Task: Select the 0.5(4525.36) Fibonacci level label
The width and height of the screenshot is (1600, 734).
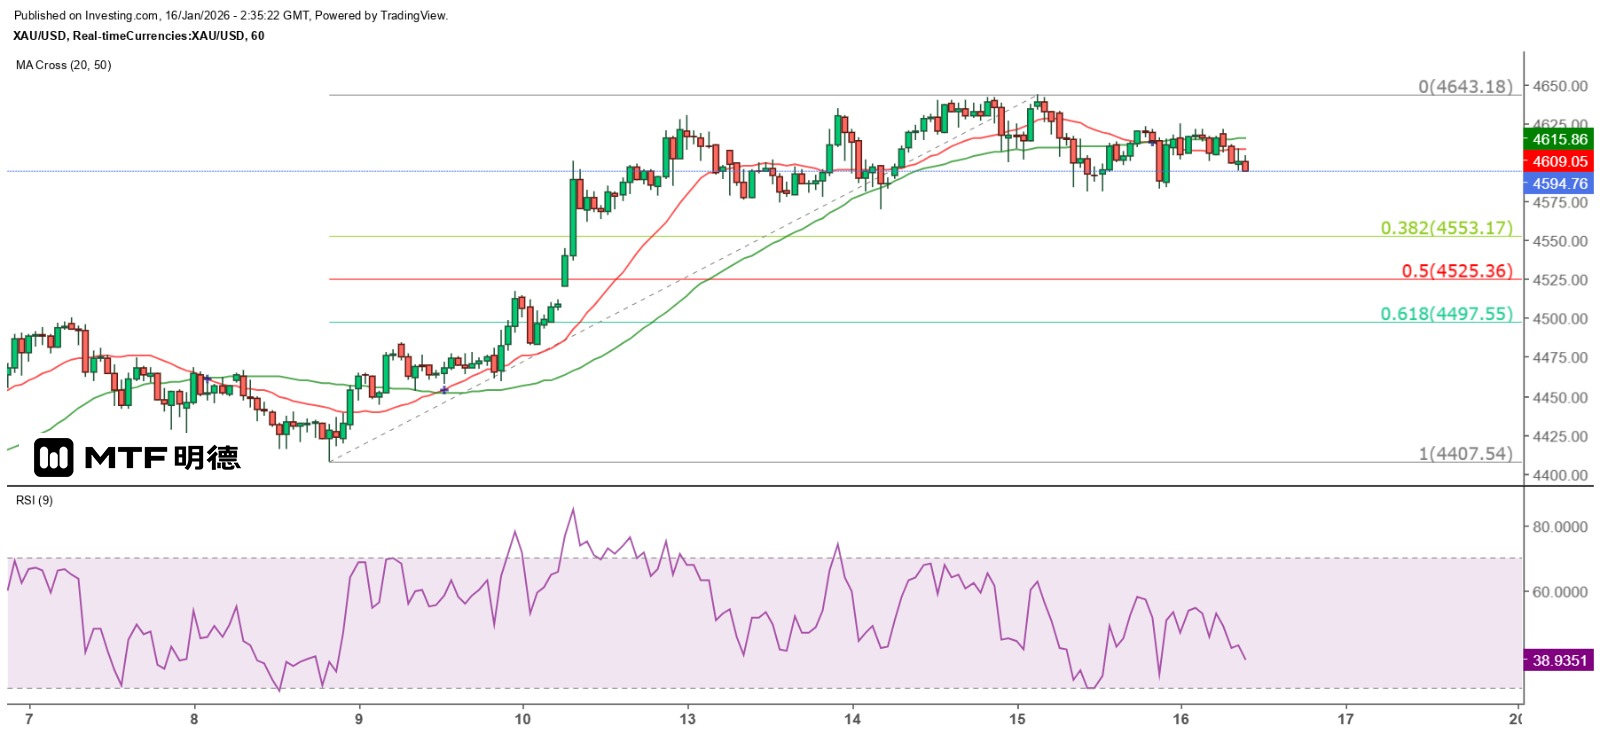Action: point(1456,271)
